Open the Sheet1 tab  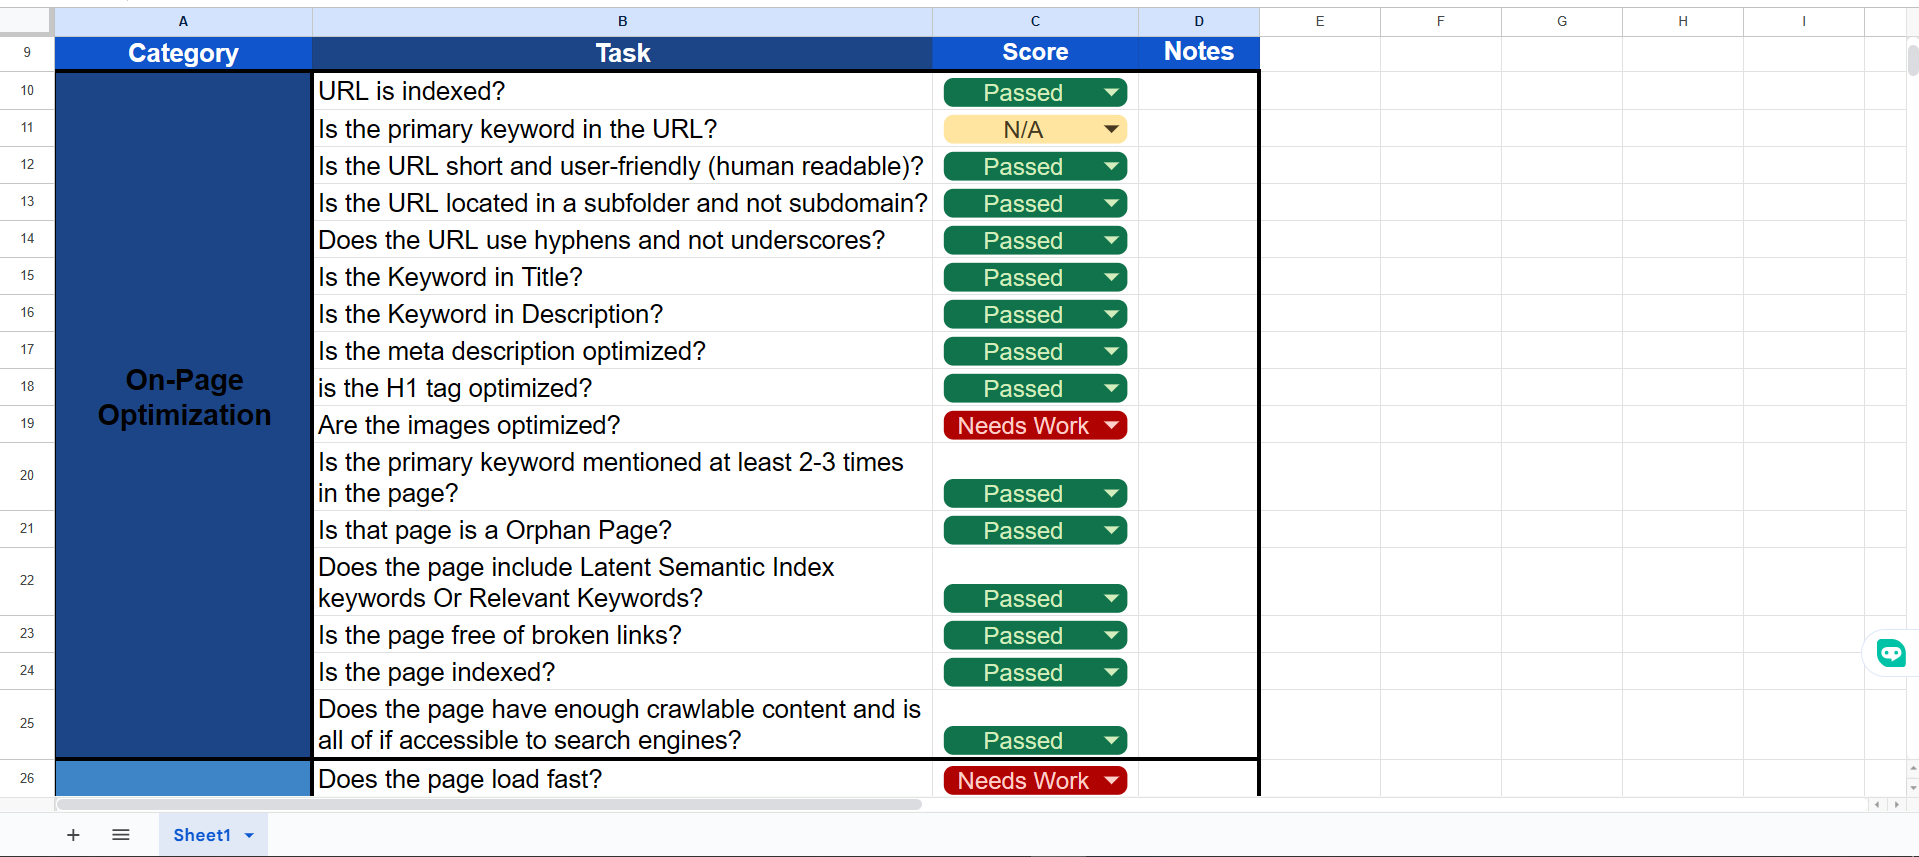coord(201,835)
